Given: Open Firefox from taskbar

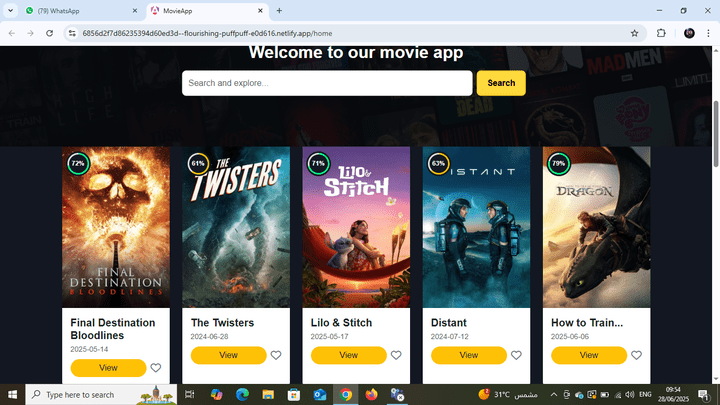Looking at the screenshot, I should (371, 394).
